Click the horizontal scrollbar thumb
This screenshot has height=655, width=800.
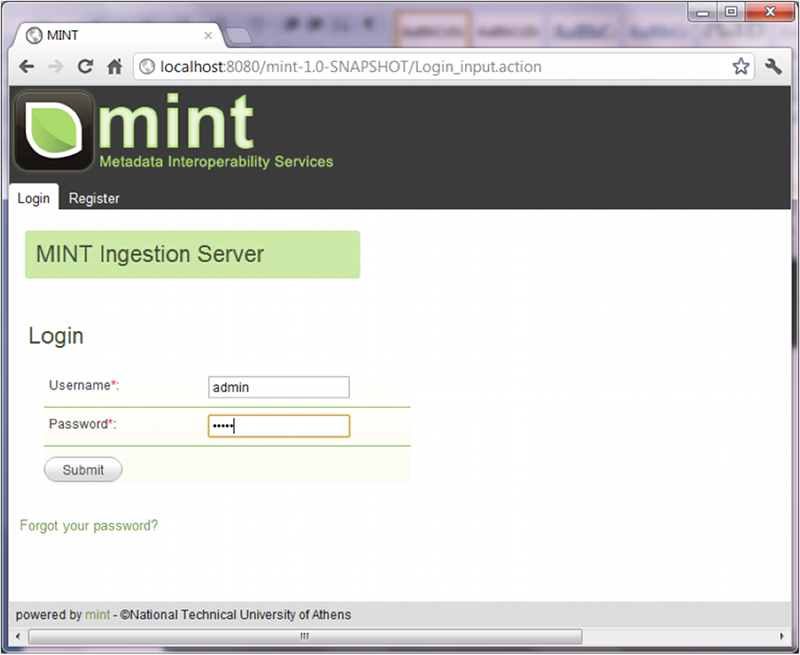pos(305,636)
